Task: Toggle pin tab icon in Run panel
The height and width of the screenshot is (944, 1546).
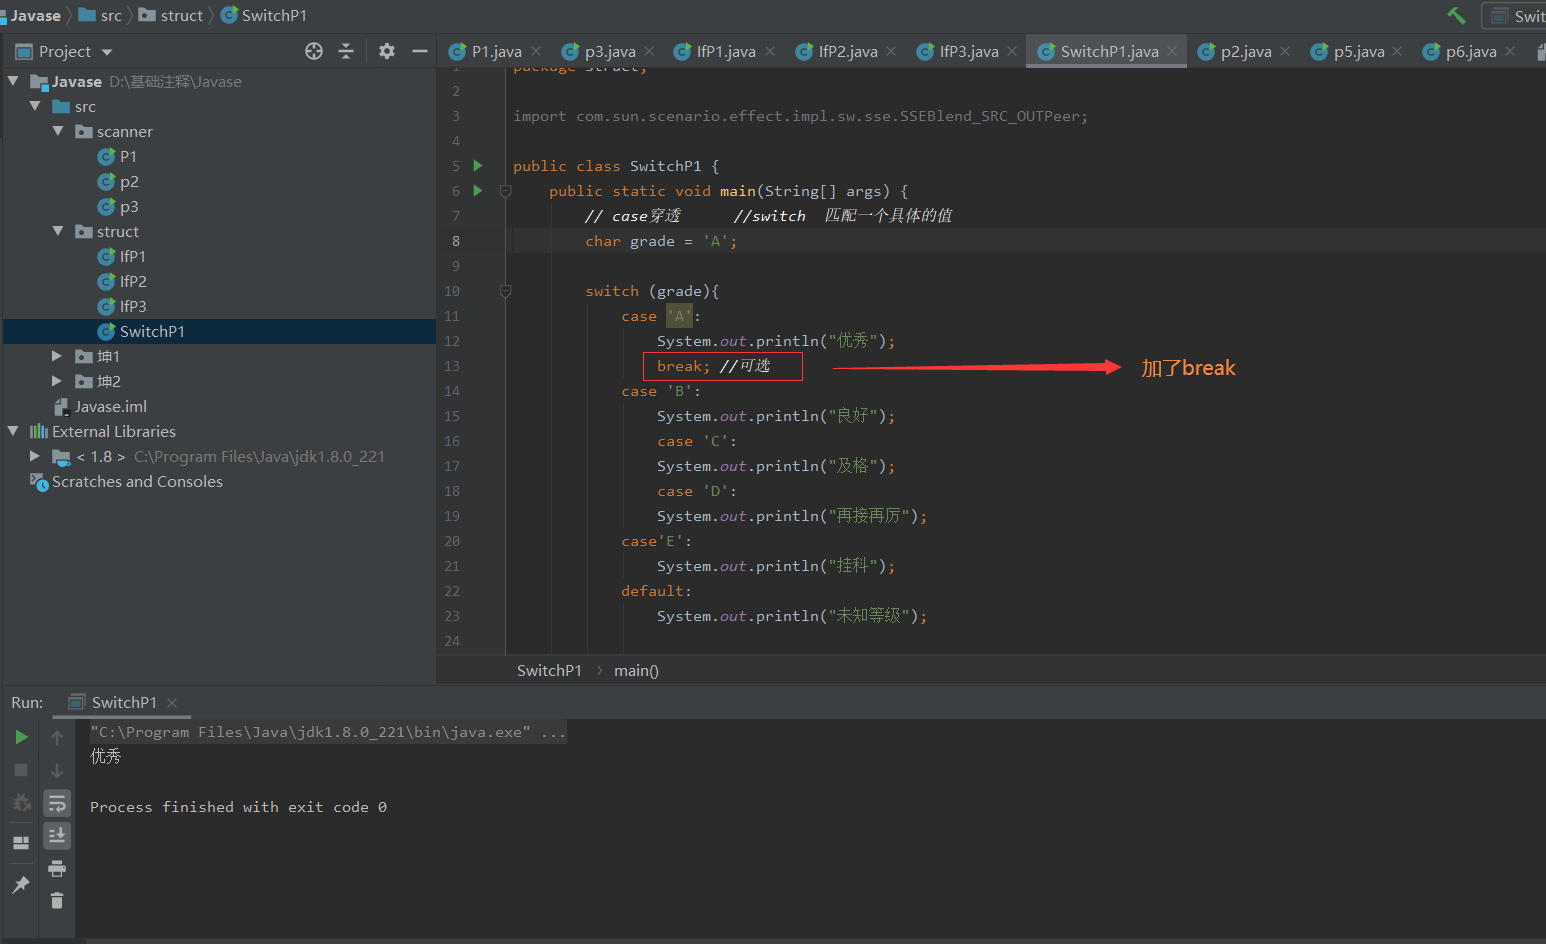Action: click(x=21, y=884)
